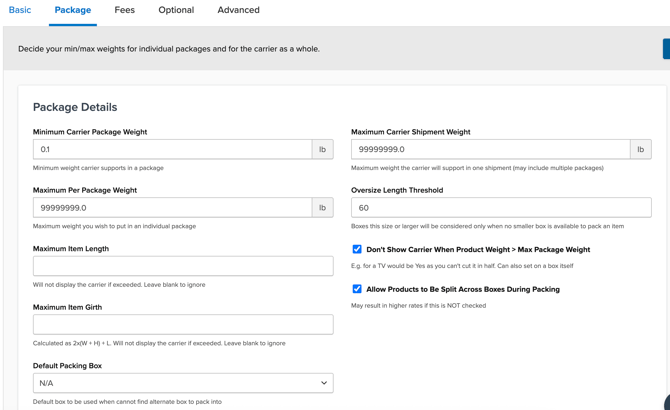Go to the Optional tab
Screen dimensions: 670x410
(x=176, y=10)
